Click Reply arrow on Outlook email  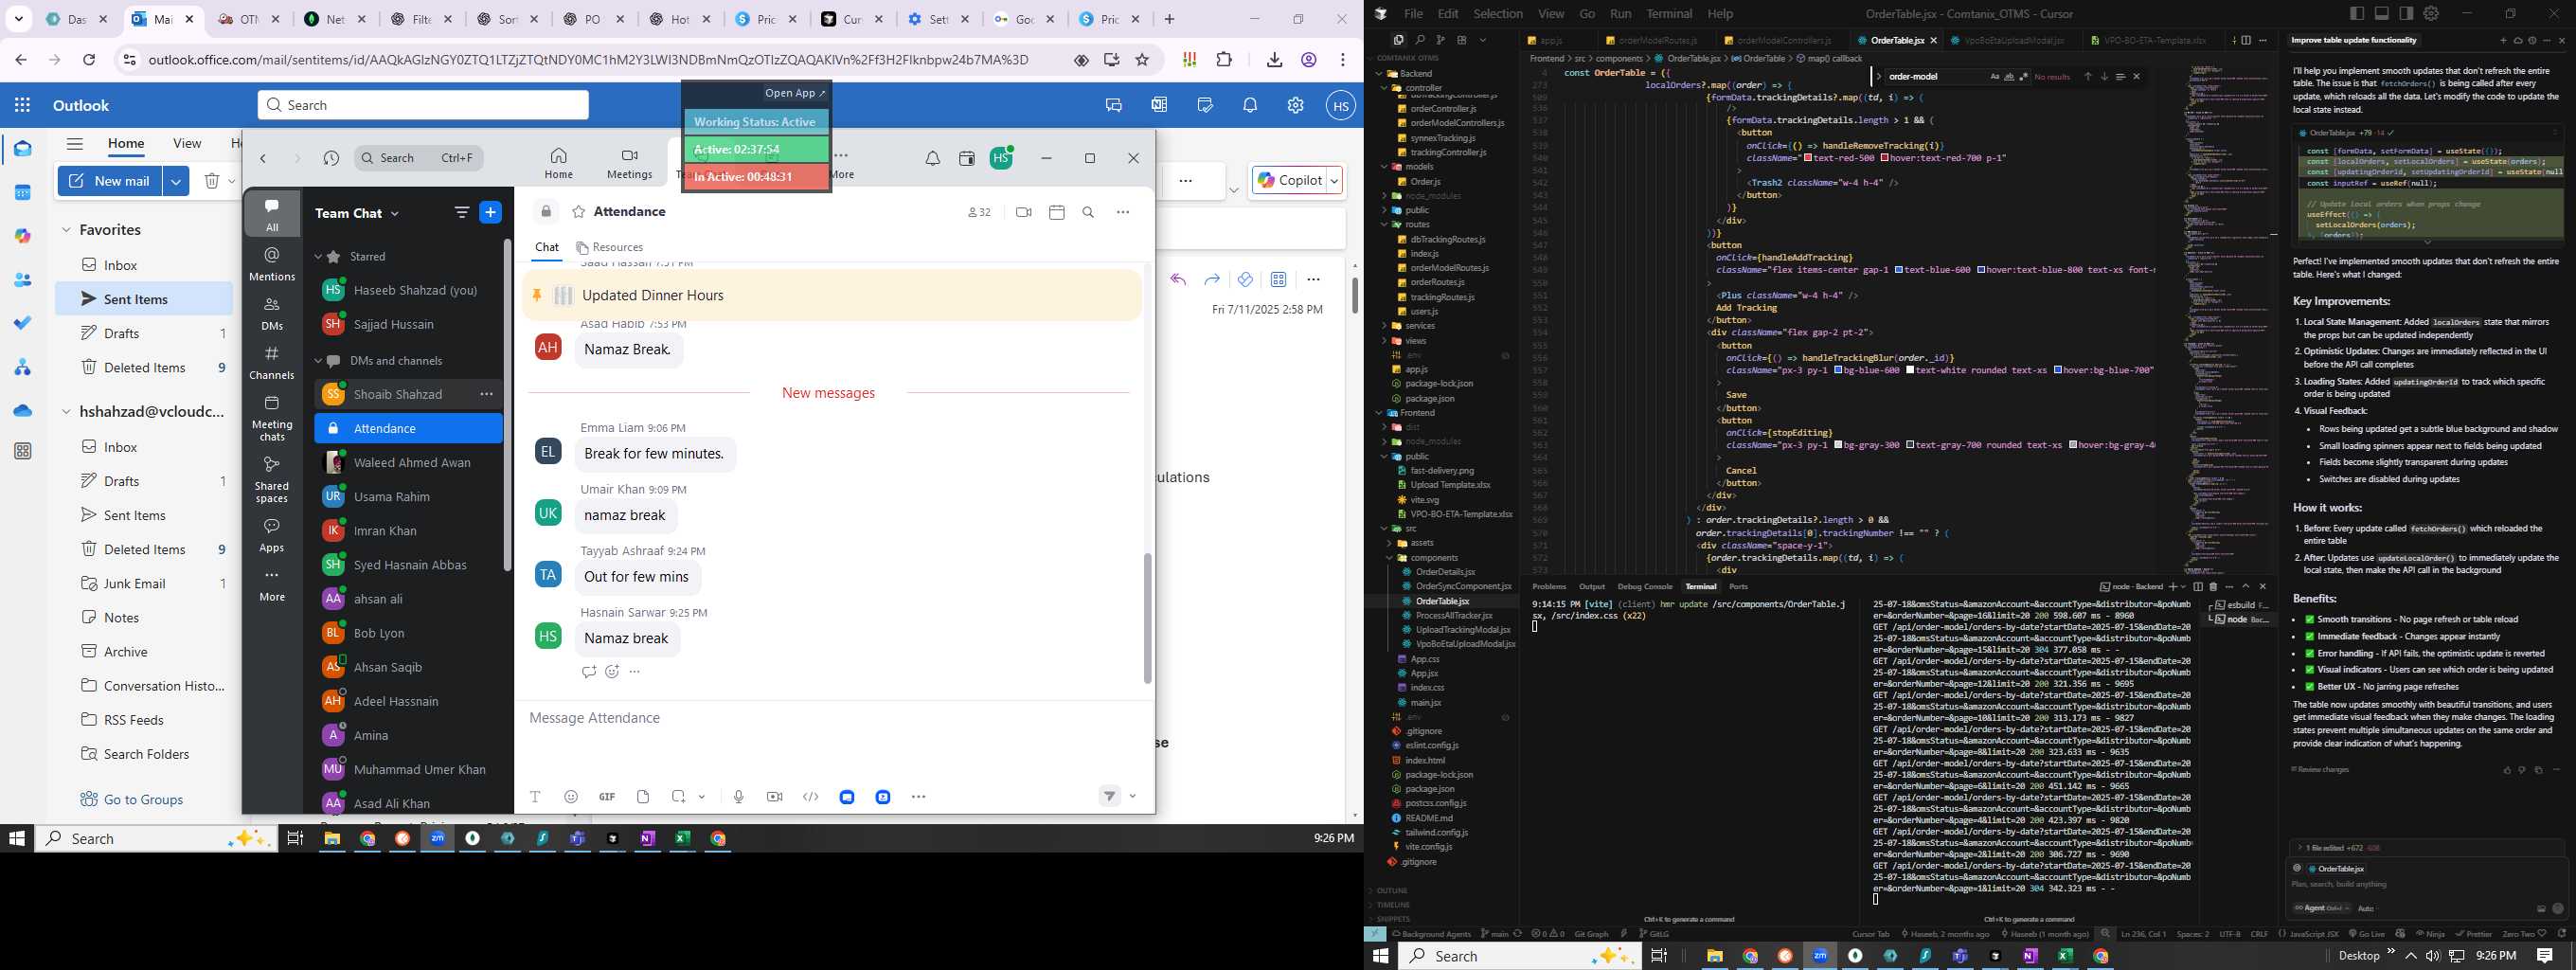(1178, 279)
